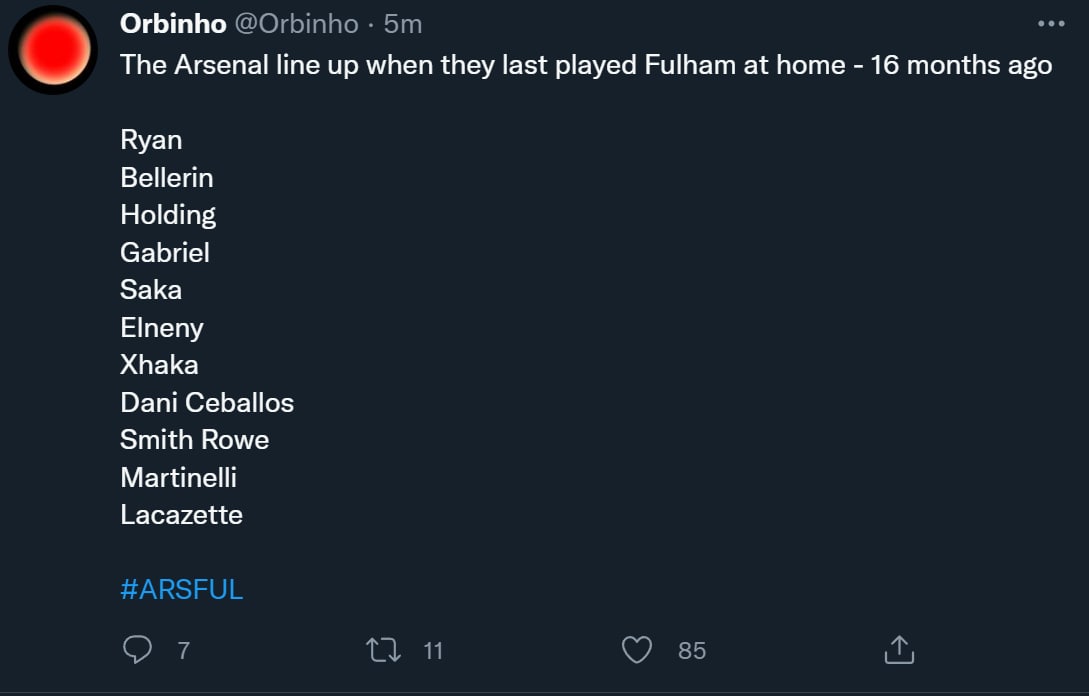Open the tweet via the 5m timestamp
Image resolution: width=1089 pixels, height=696 pixels.
pos(403,24)
